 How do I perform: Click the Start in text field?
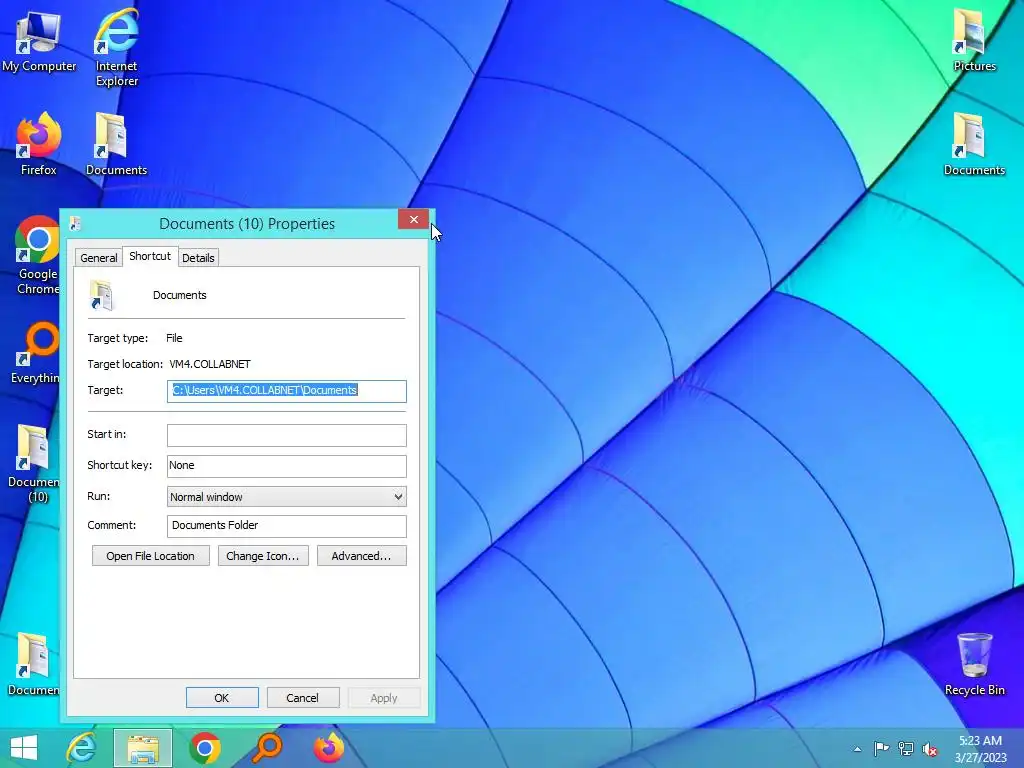click(287, 435)
